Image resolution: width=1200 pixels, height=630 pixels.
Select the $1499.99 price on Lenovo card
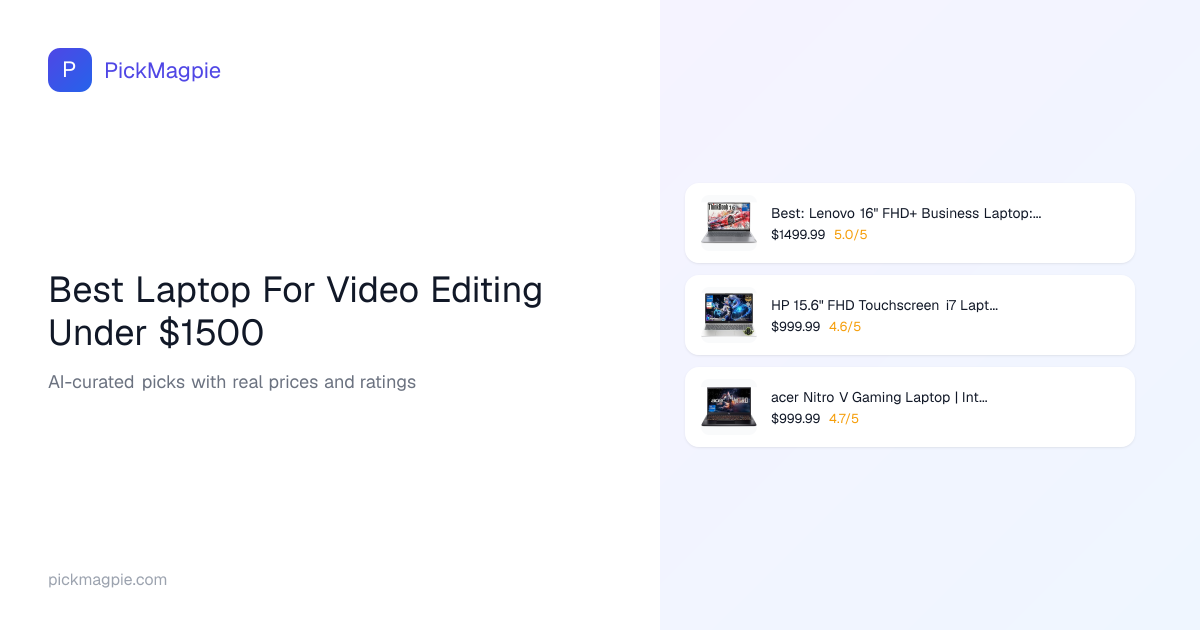[797, 235]
